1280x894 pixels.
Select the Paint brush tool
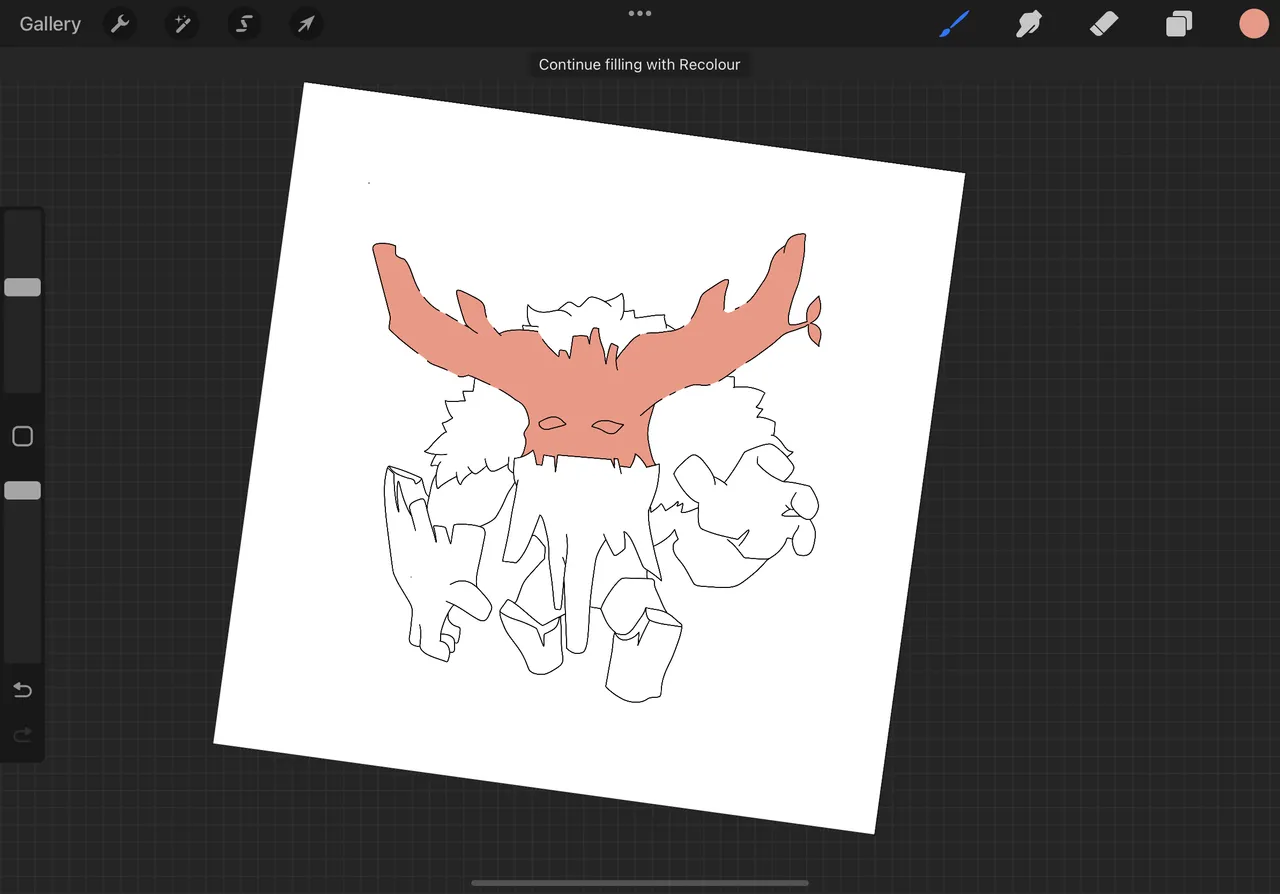pos(955,24)
